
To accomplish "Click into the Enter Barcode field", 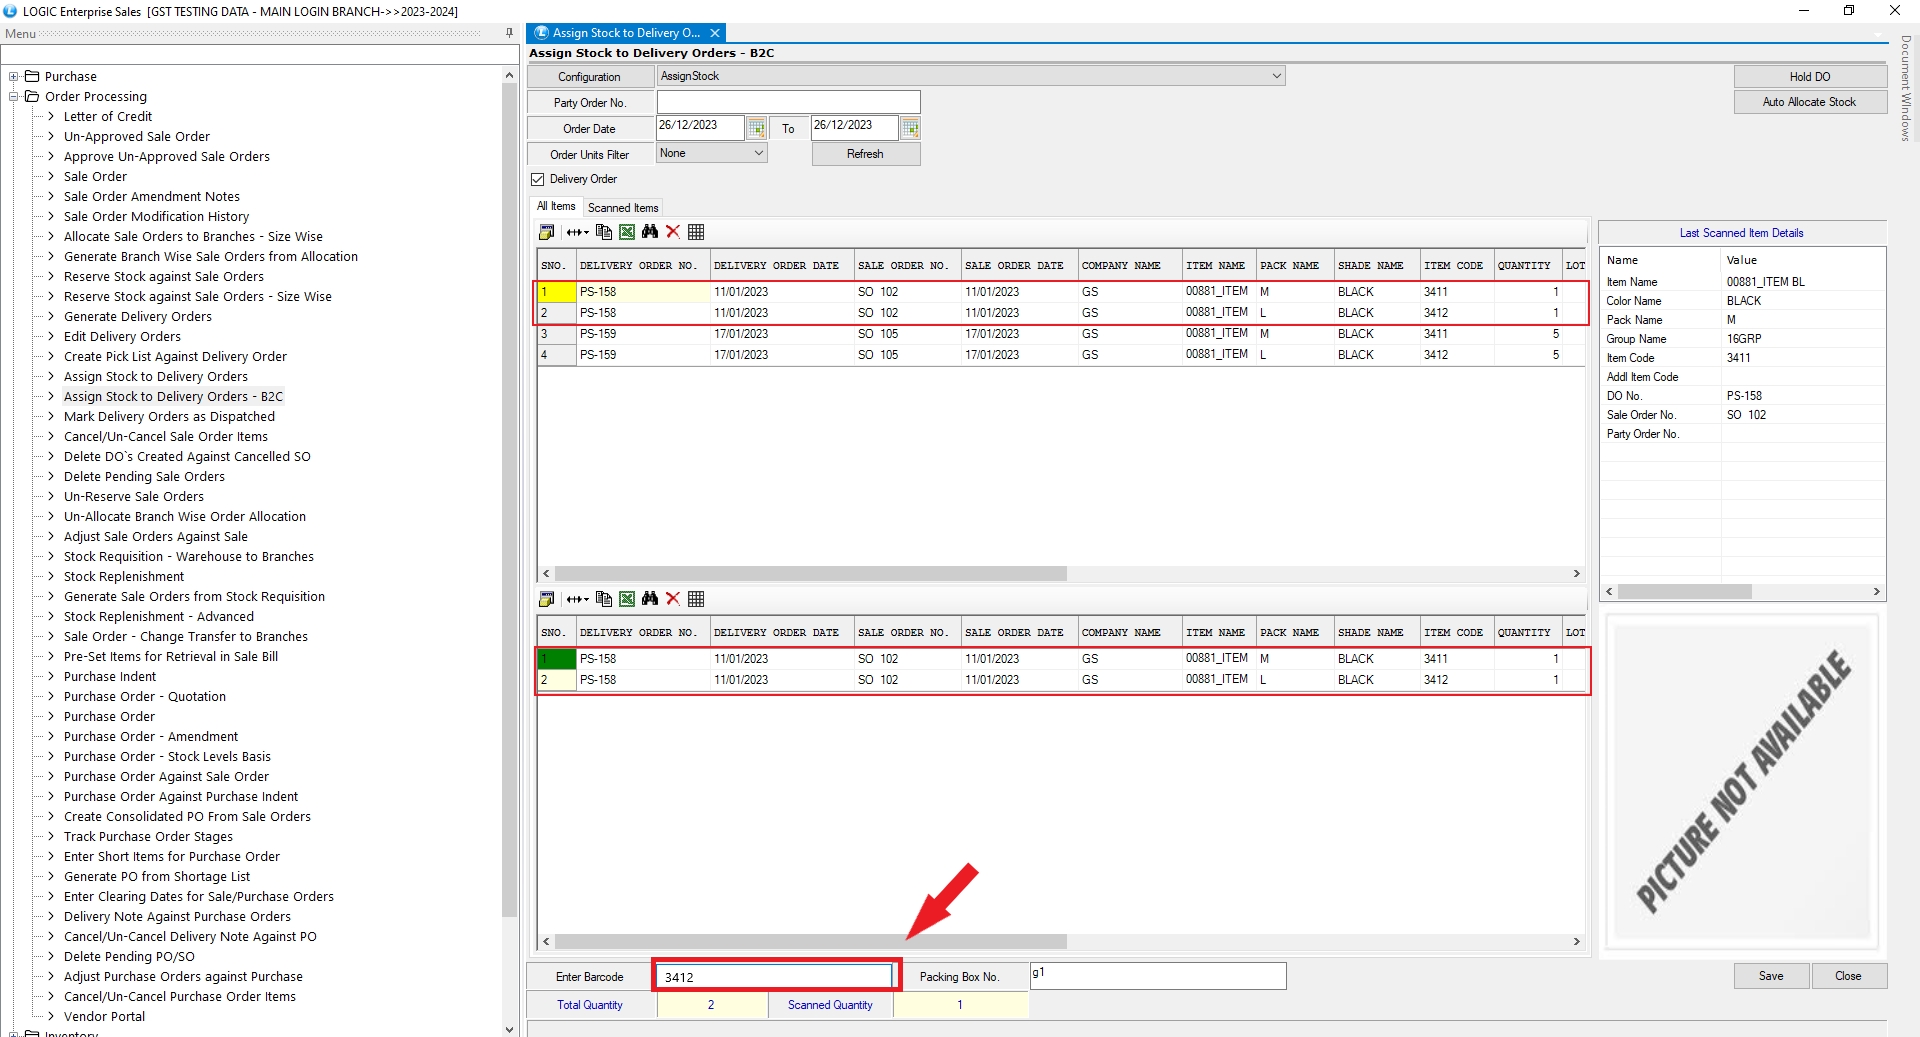I will [776, 977].
